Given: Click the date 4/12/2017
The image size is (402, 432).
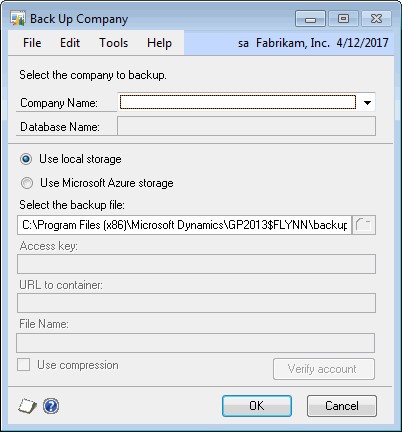Looking at the screenshot, I should point(362,43).
